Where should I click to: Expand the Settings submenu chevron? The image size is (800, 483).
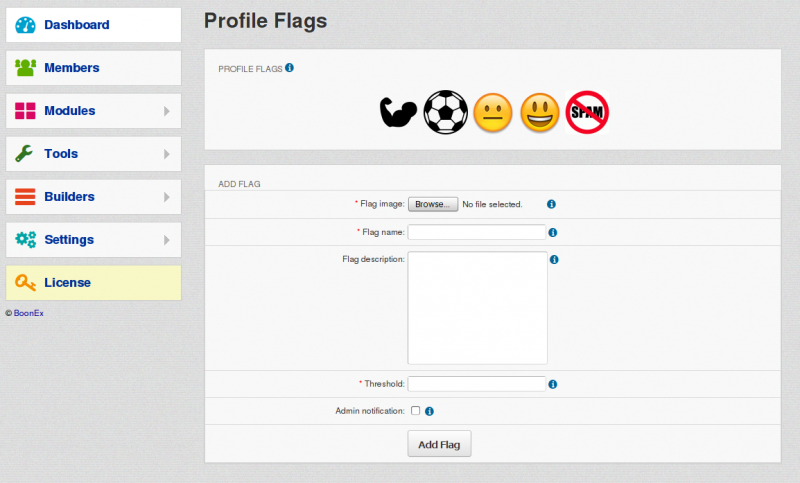tap(167, 240)
